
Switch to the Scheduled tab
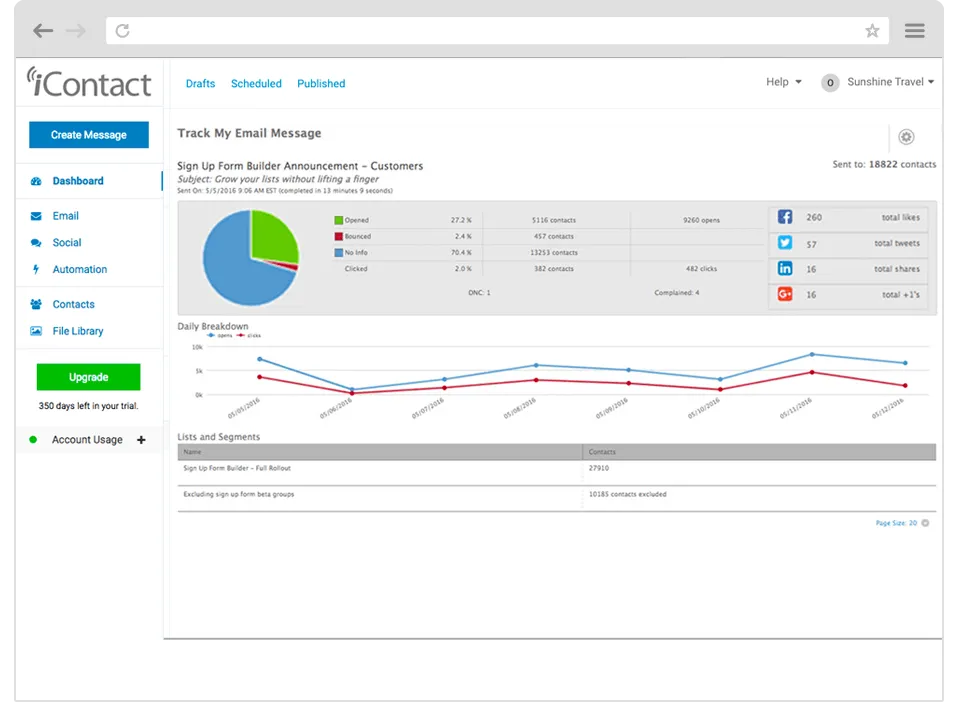[256, 84]
